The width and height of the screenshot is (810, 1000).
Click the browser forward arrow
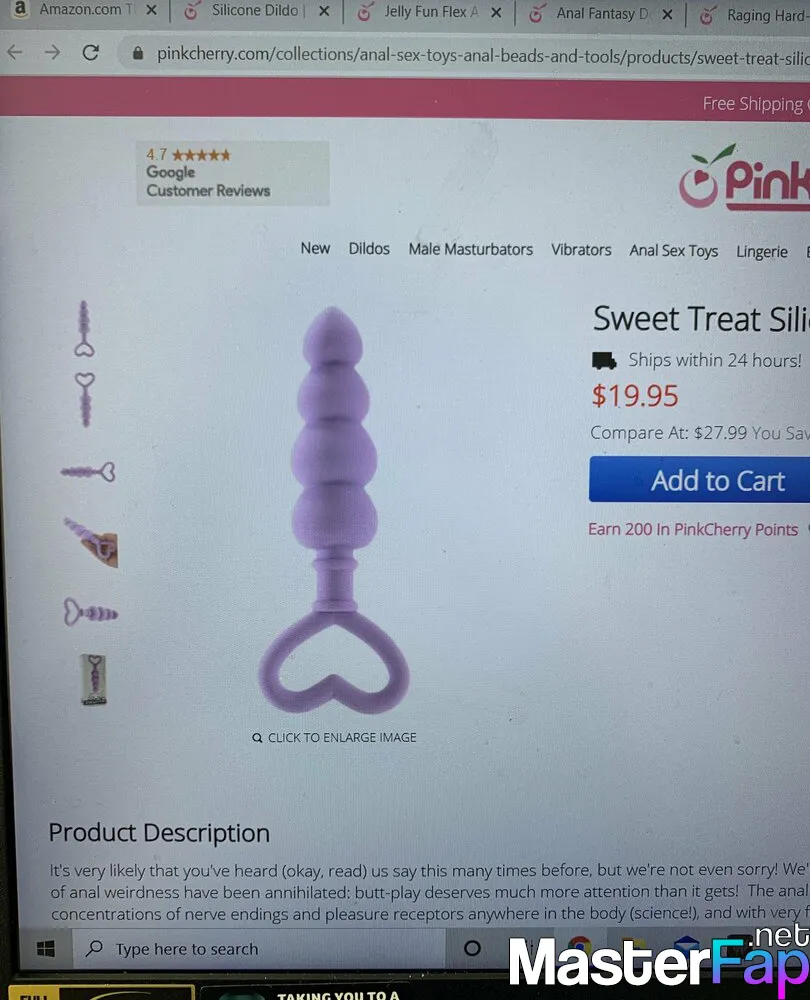pos(52,52)
